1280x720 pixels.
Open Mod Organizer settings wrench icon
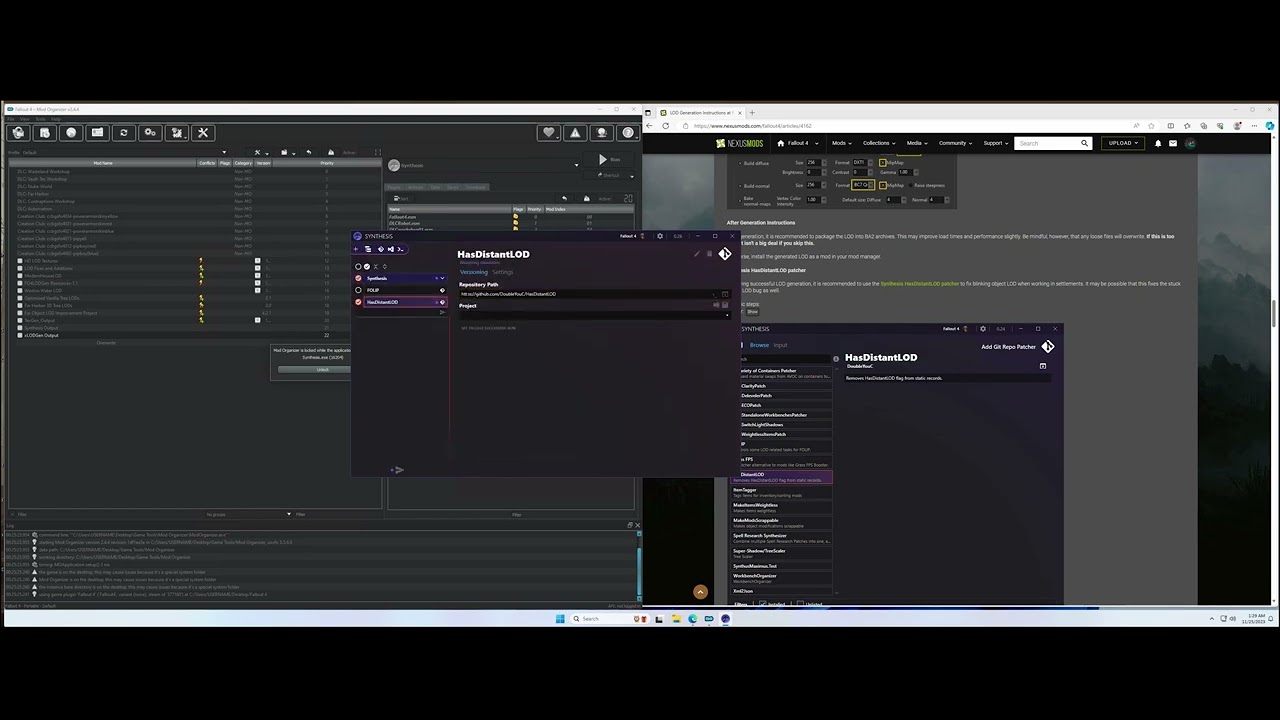[203, 132]
